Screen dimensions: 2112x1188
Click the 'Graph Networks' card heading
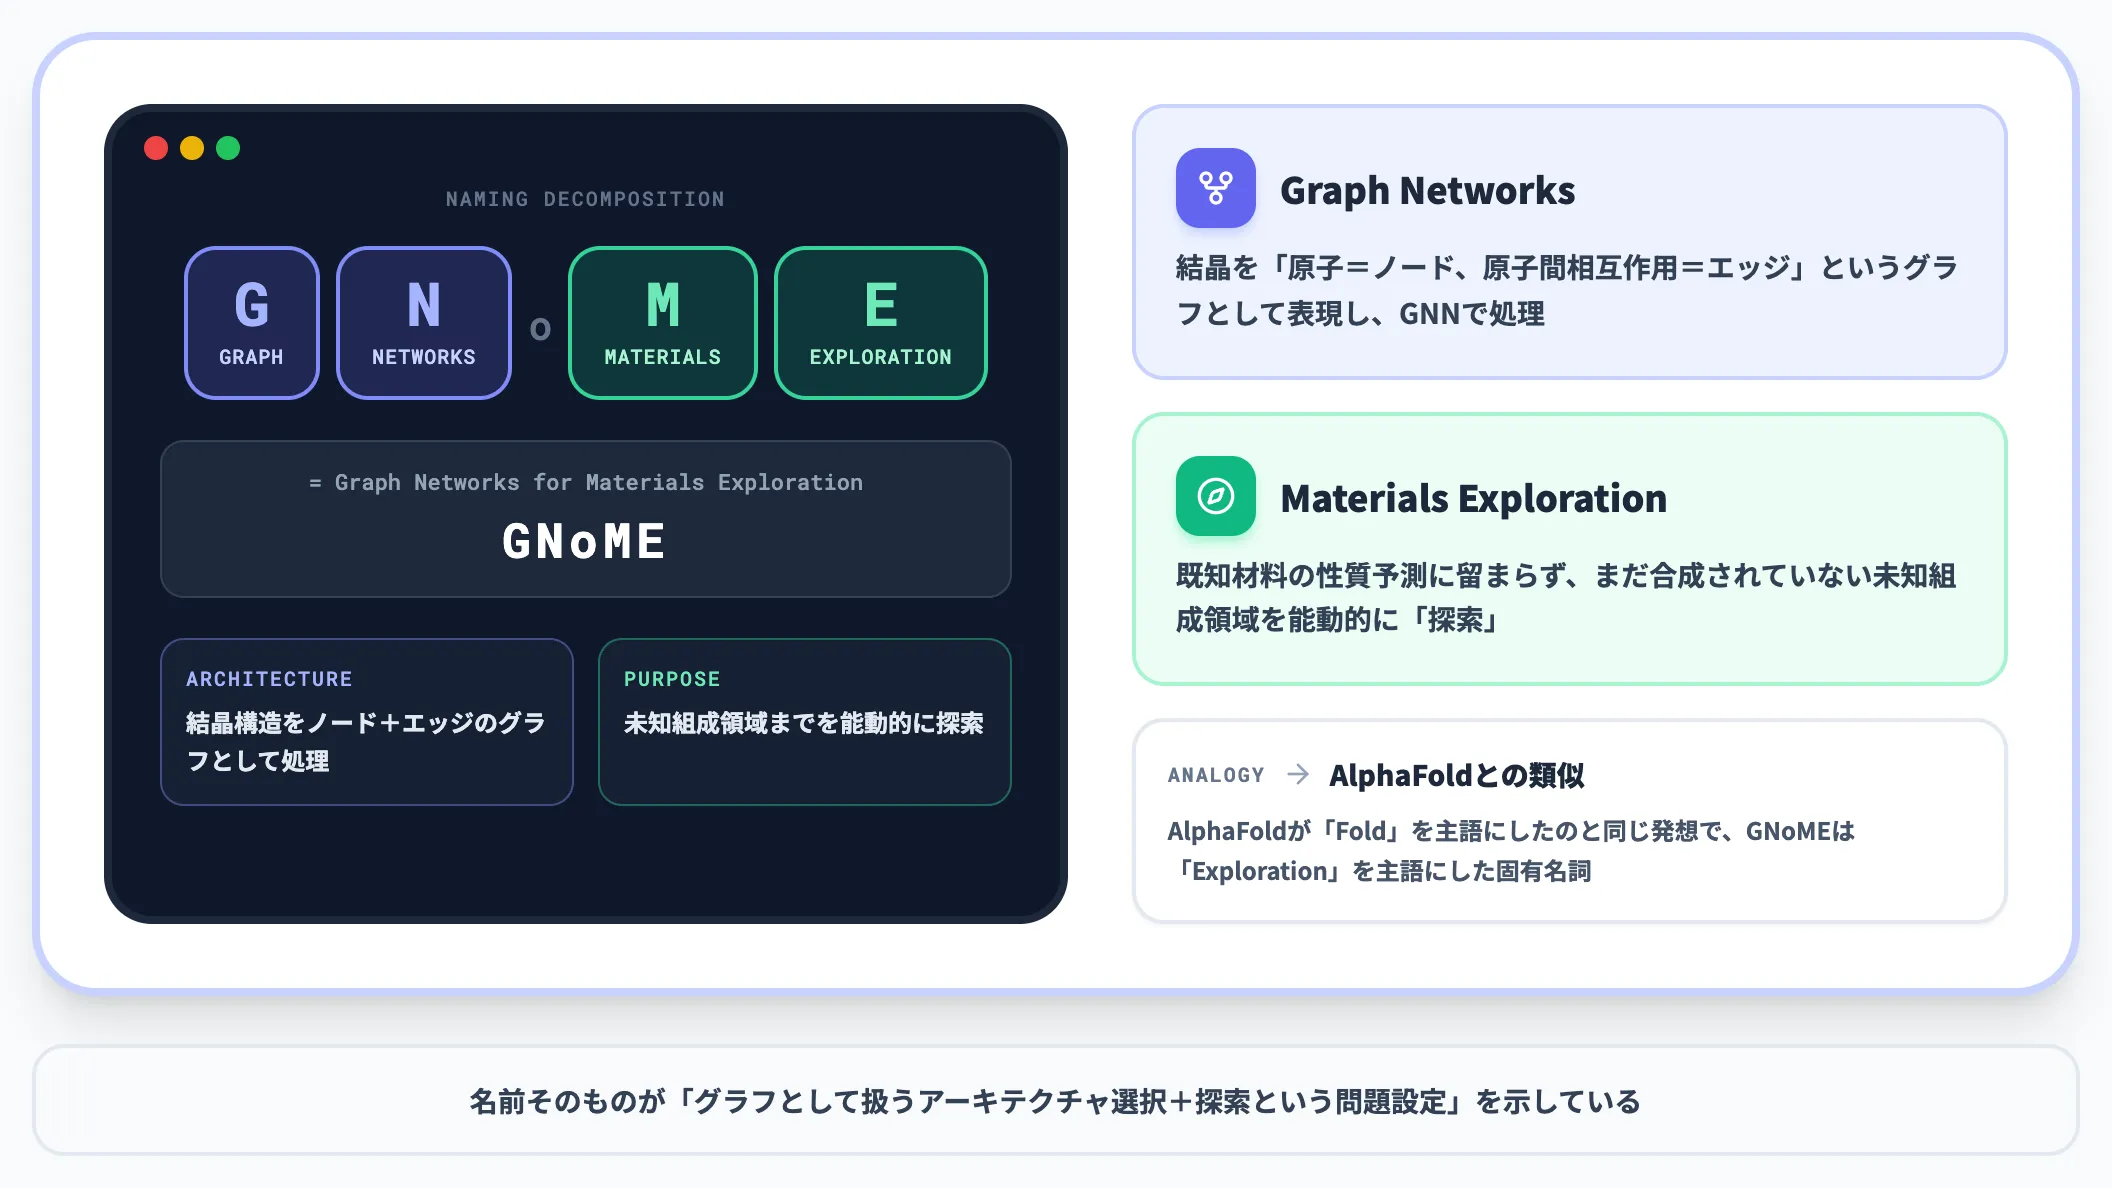(1427, 190)
